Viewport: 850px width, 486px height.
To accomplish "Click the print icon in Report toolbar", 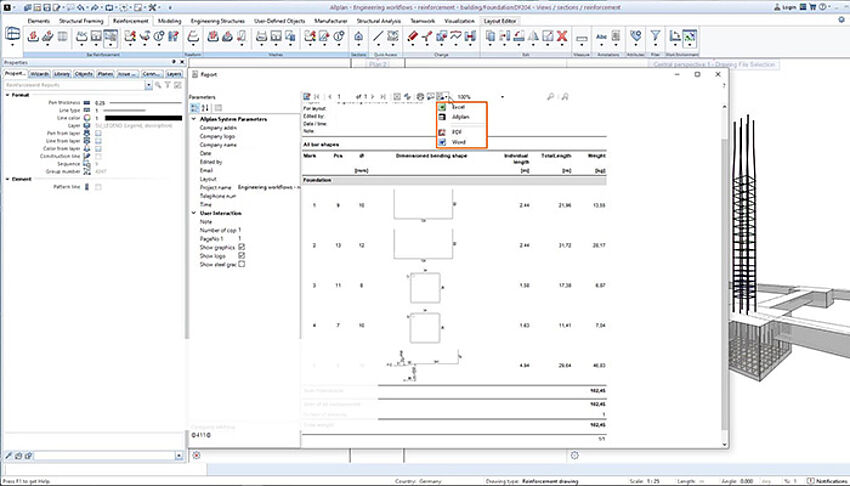I will [421, 96].
